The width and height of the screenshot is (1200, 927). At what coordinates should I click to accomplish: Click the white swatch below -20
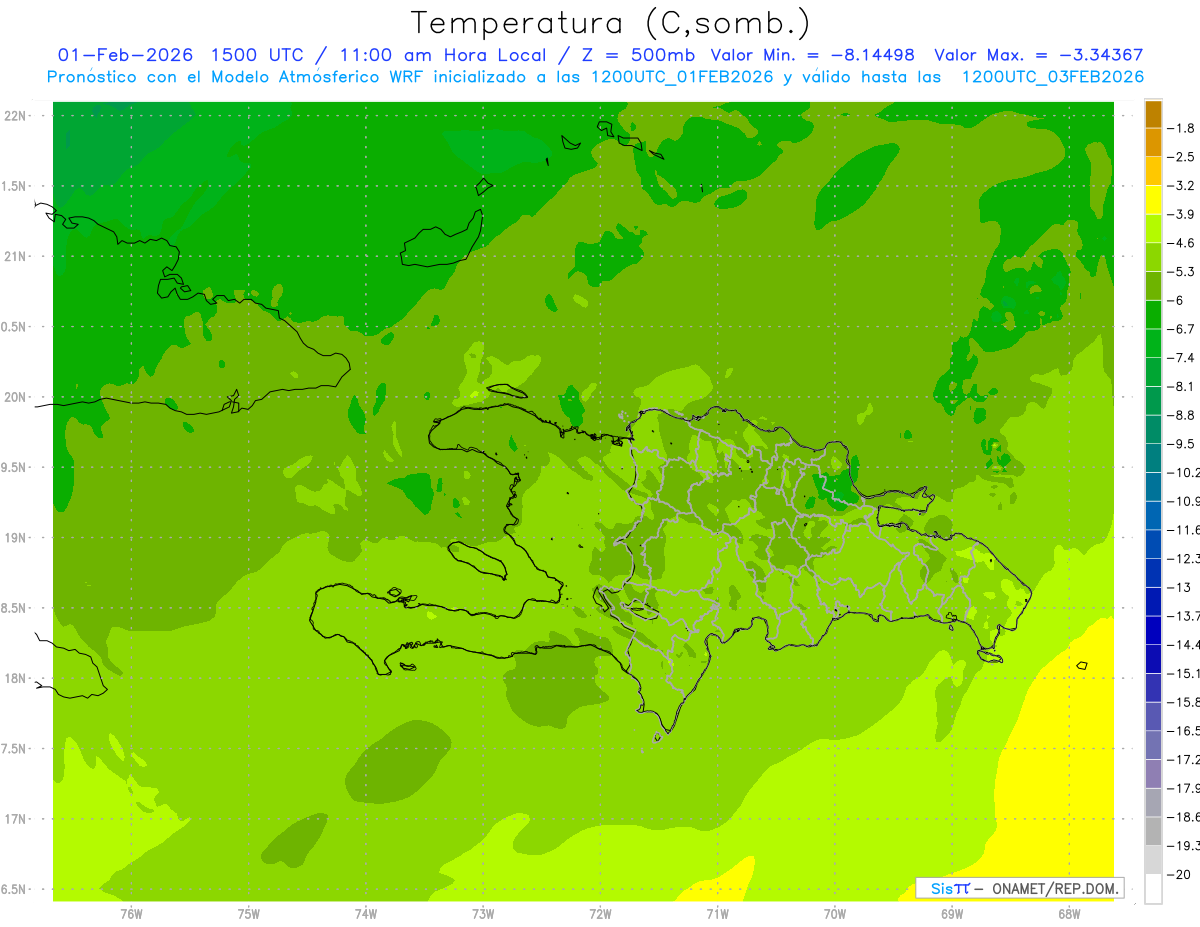pyautogui.click(x=1153, y=889)
